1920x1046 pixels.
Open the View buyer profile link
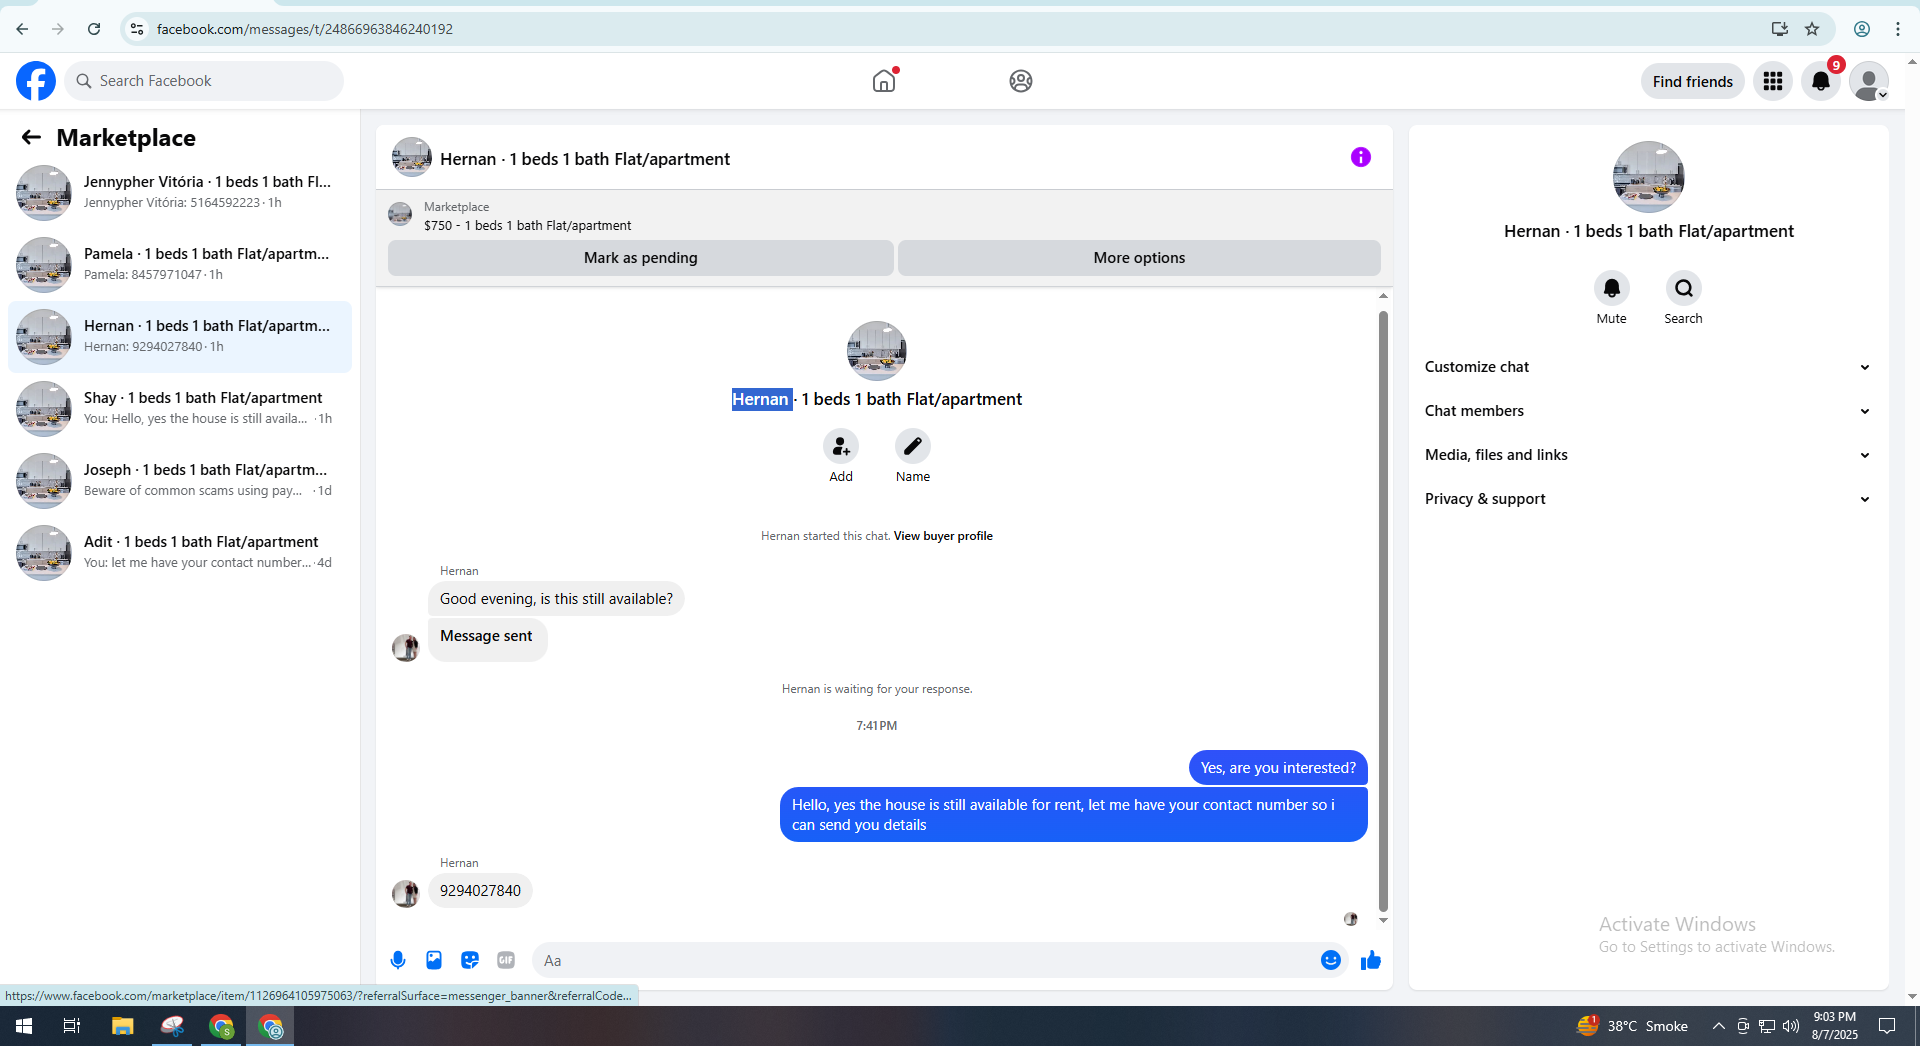[943, 536]
